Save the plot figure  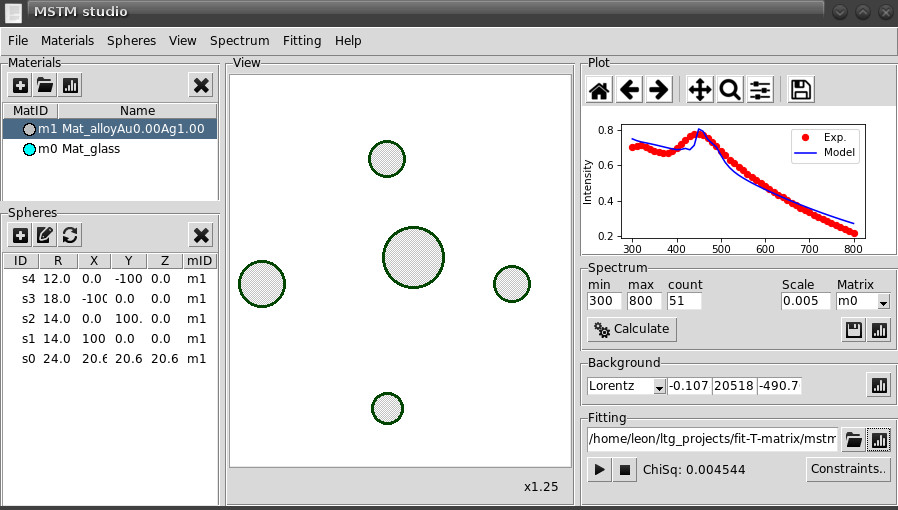(800, 90)
